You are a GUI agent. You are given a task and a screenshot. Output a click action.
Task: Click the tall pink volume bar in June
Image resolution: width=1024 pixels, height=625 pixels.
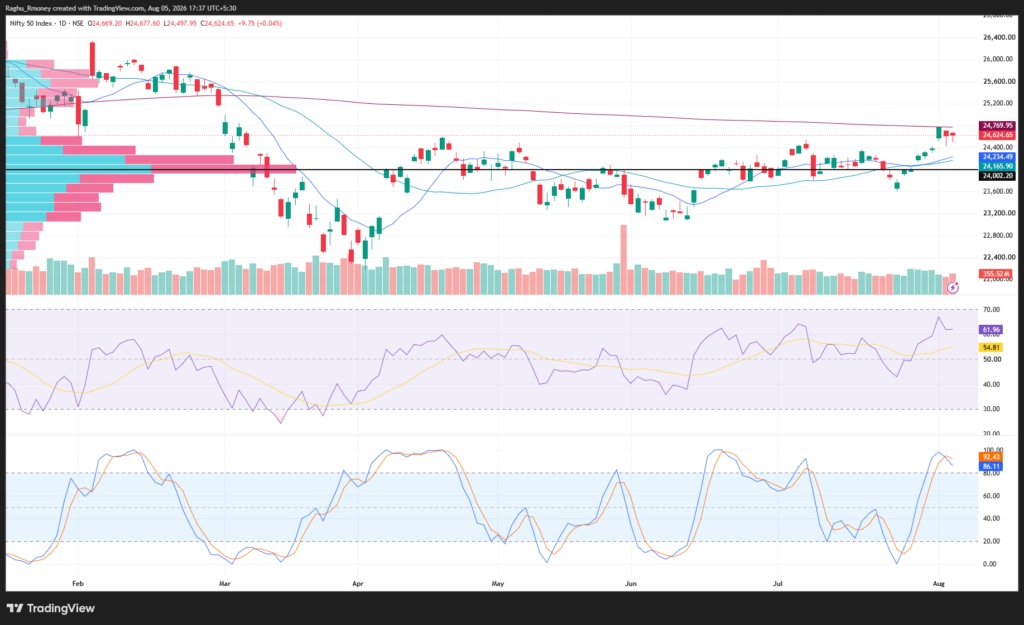(x=624, y=259)
